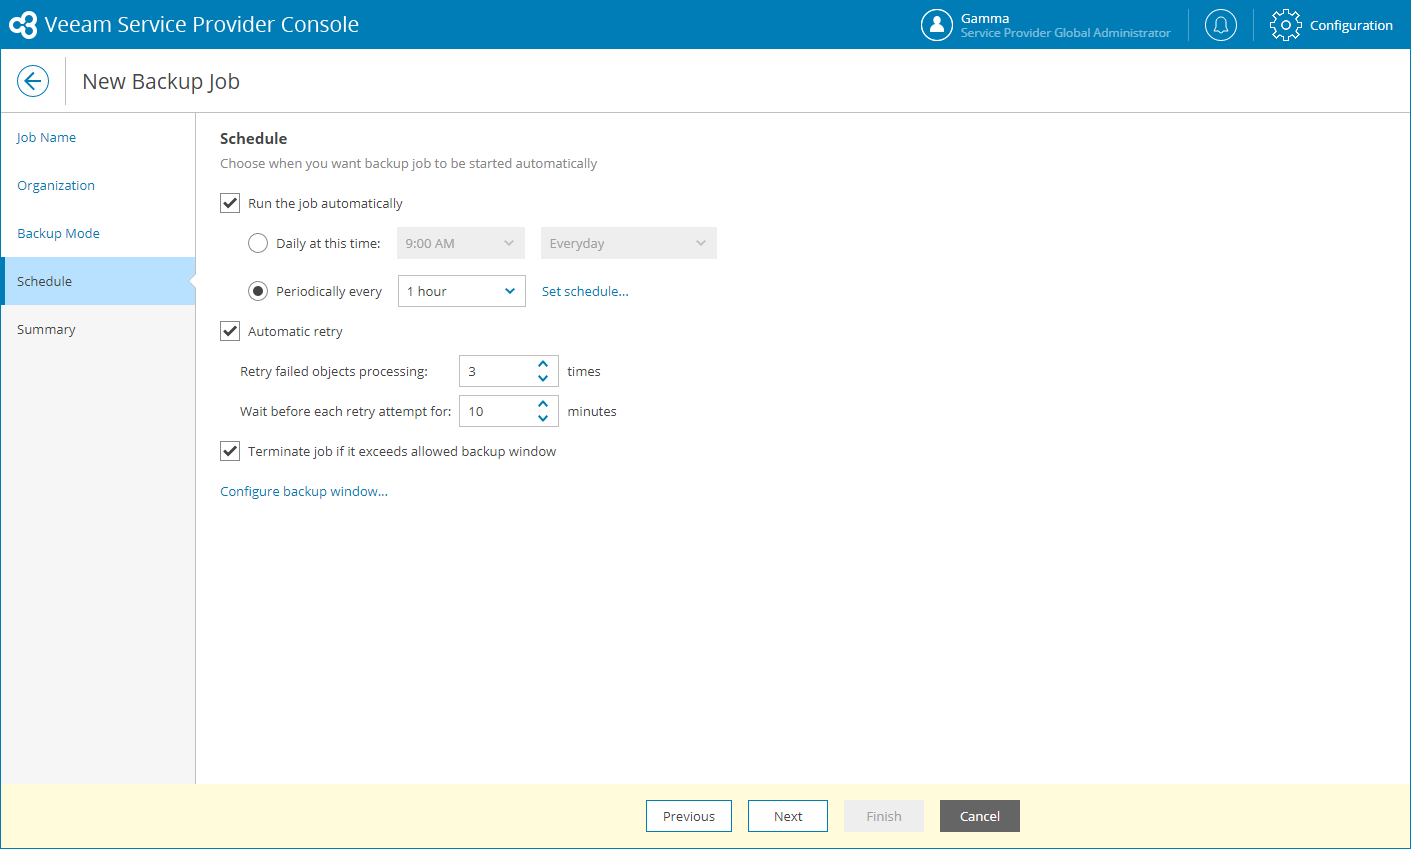
Task: Toggle Run the job automatically checkbox
Action: click(230, 203)
